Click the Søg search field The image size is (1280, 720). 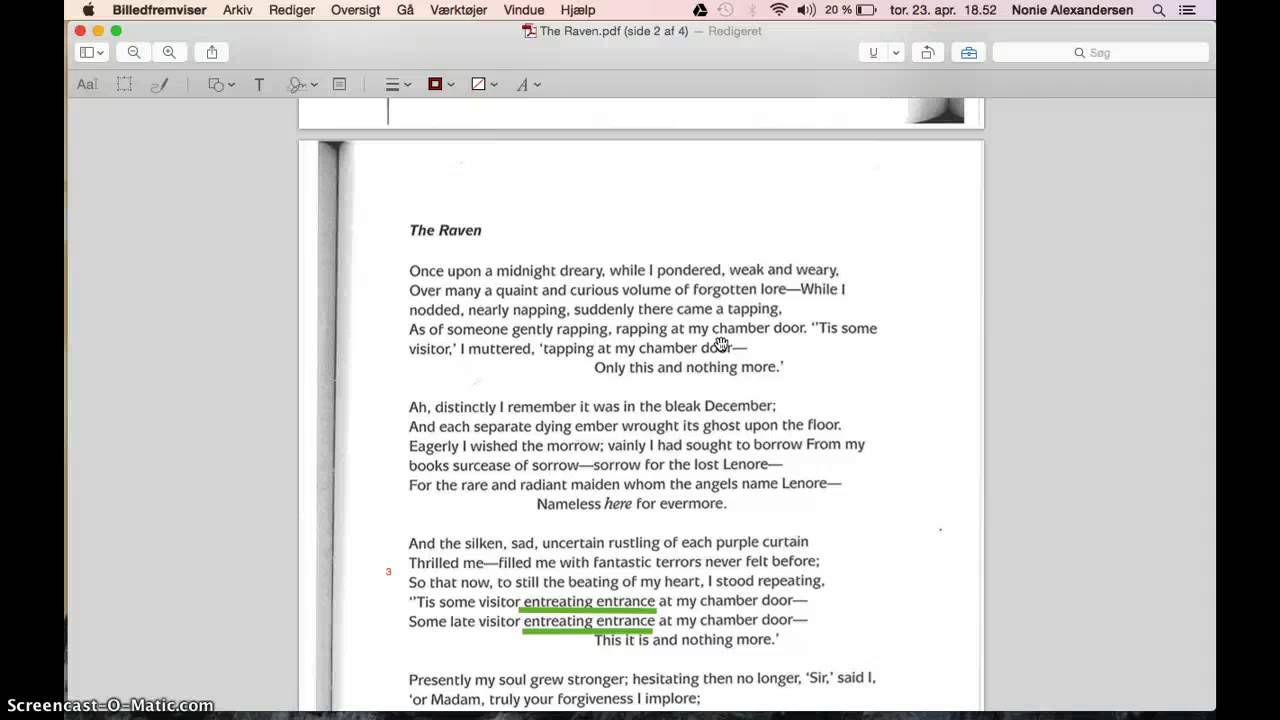(1100, 52)
